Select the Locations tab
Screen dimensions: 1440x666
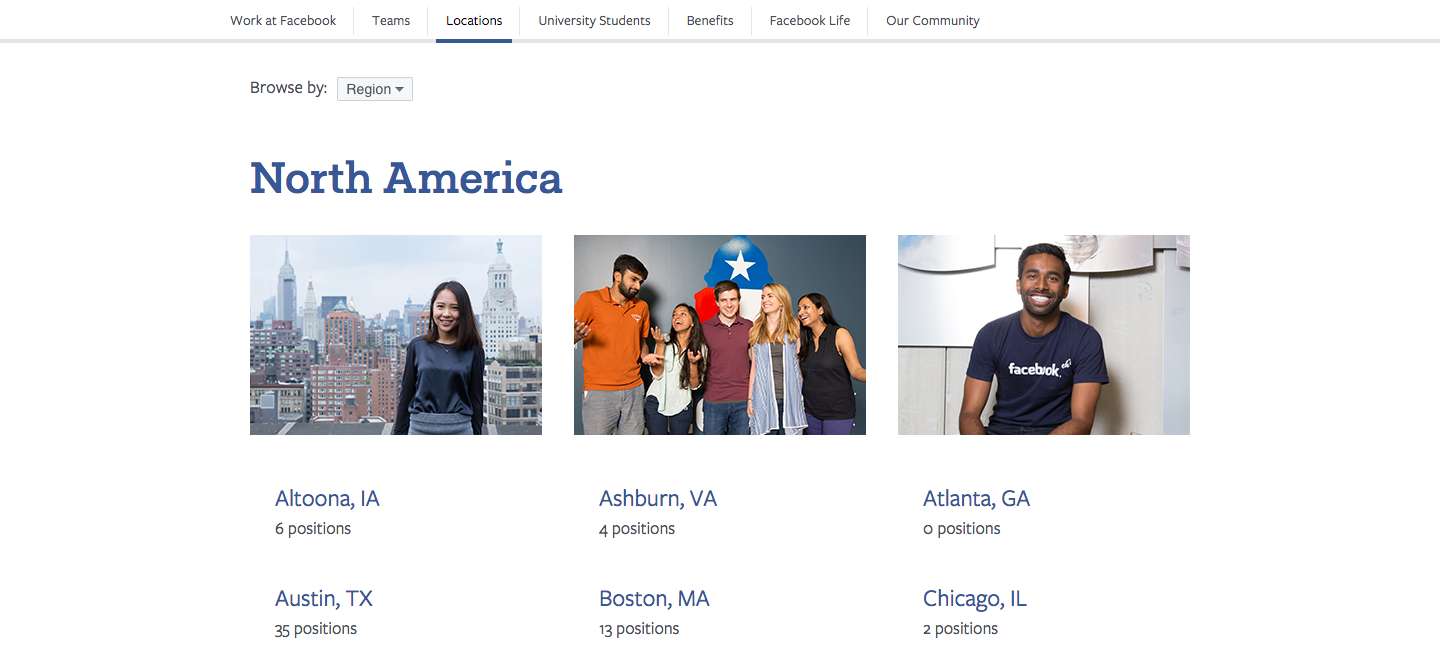click(x=474, y=20)
